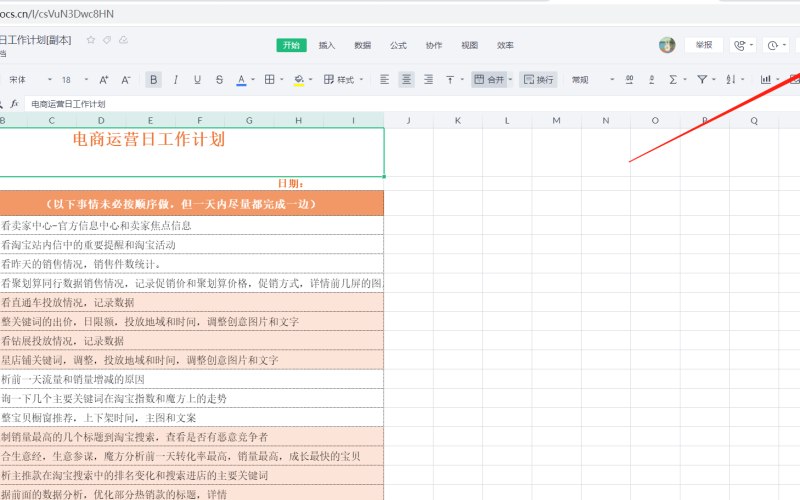The width and height of the screenshot is (800, 500).
Task: Expand the 合并 merge options arrow
Action: [x=510, y=80]
